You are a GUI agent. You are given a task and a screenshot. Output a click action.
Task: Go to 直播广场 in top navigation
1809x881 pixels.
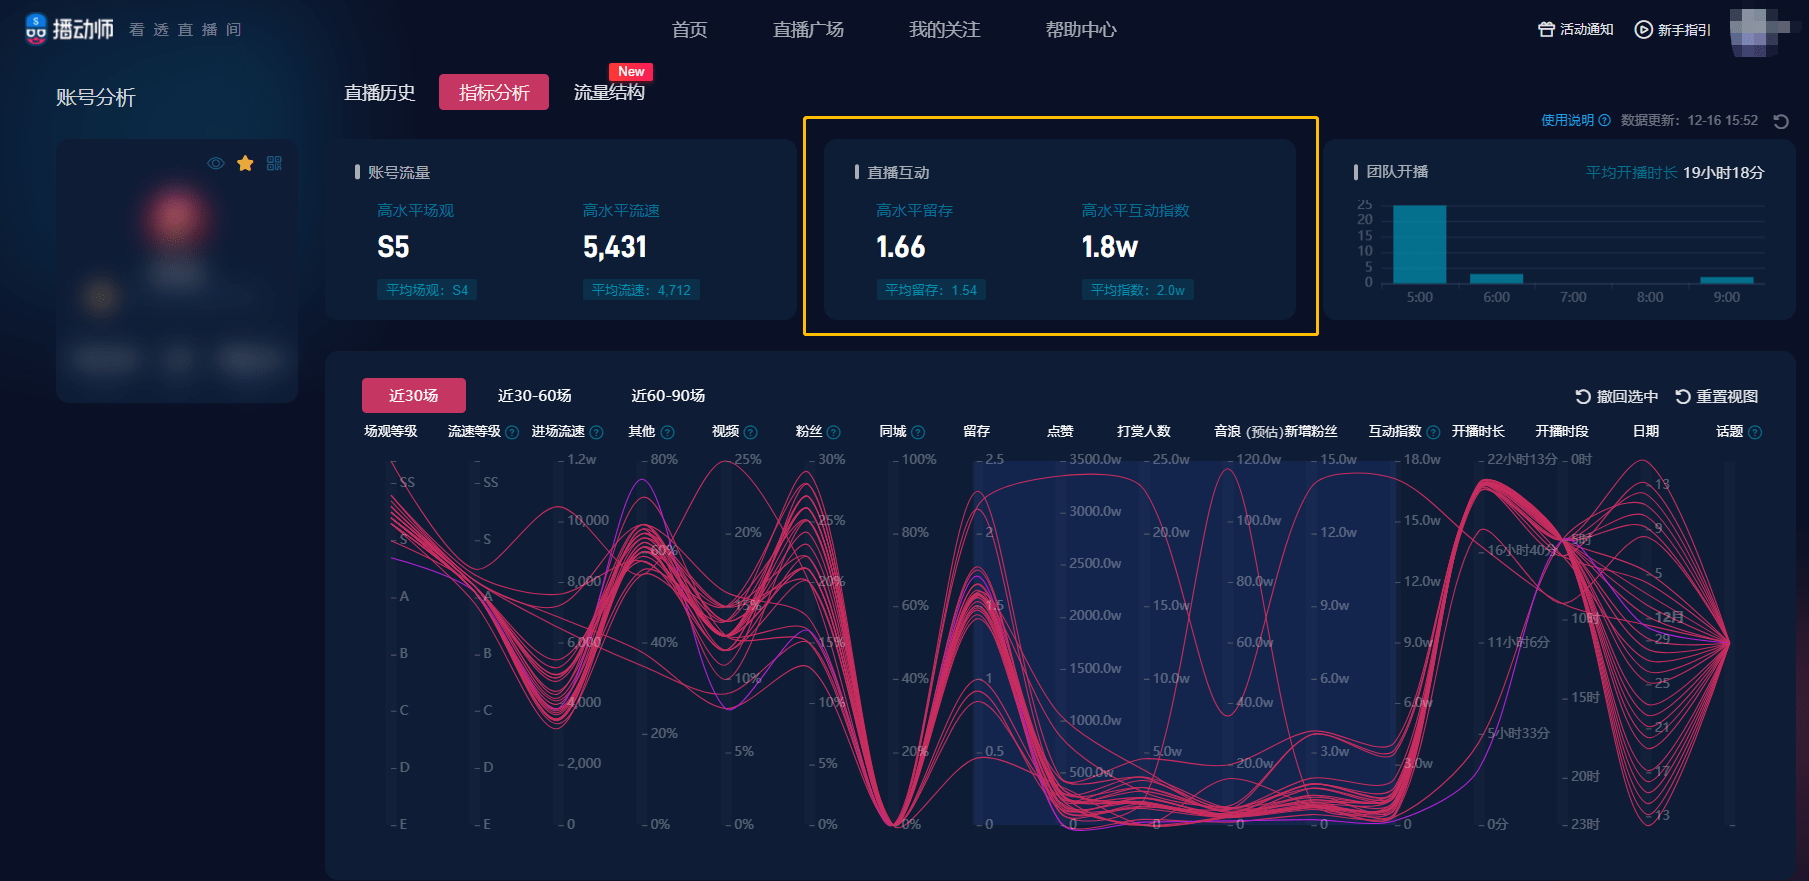pyautogui.click(x=808, y=30)
